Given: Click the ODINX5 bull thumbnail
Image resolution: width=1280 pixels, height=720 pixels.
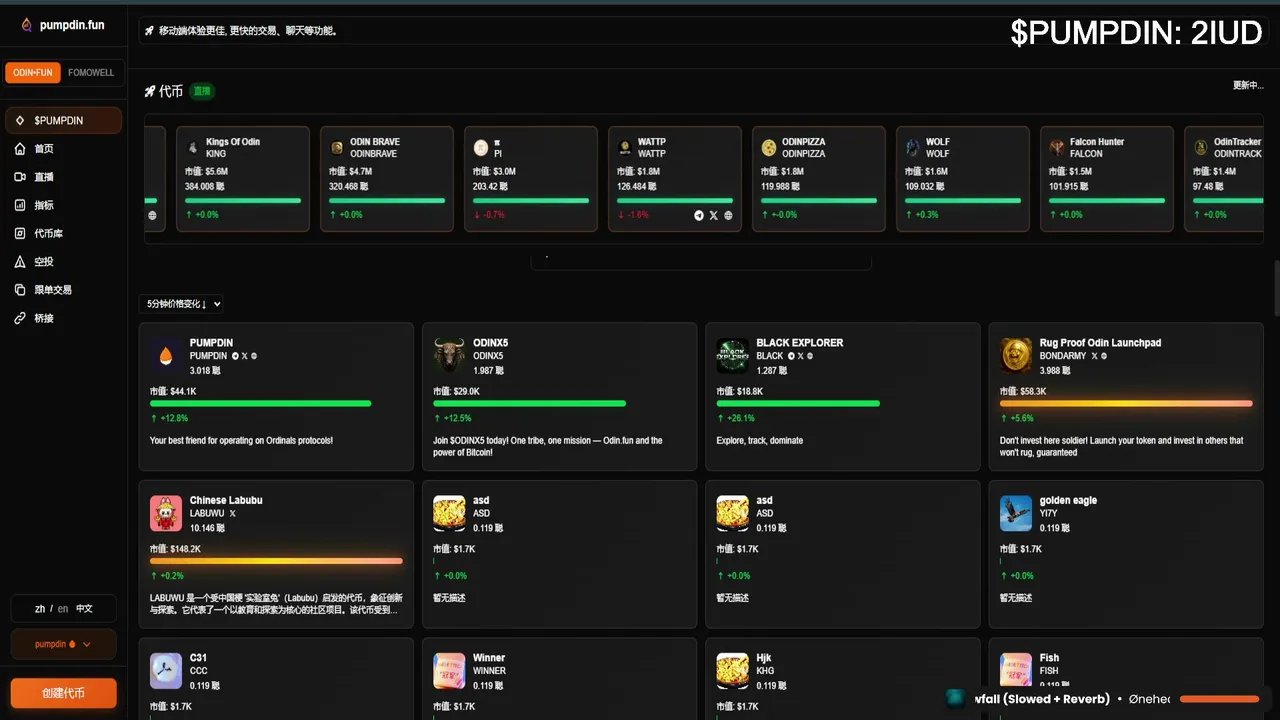Looking at the screenshot, I should coord(449,355).
